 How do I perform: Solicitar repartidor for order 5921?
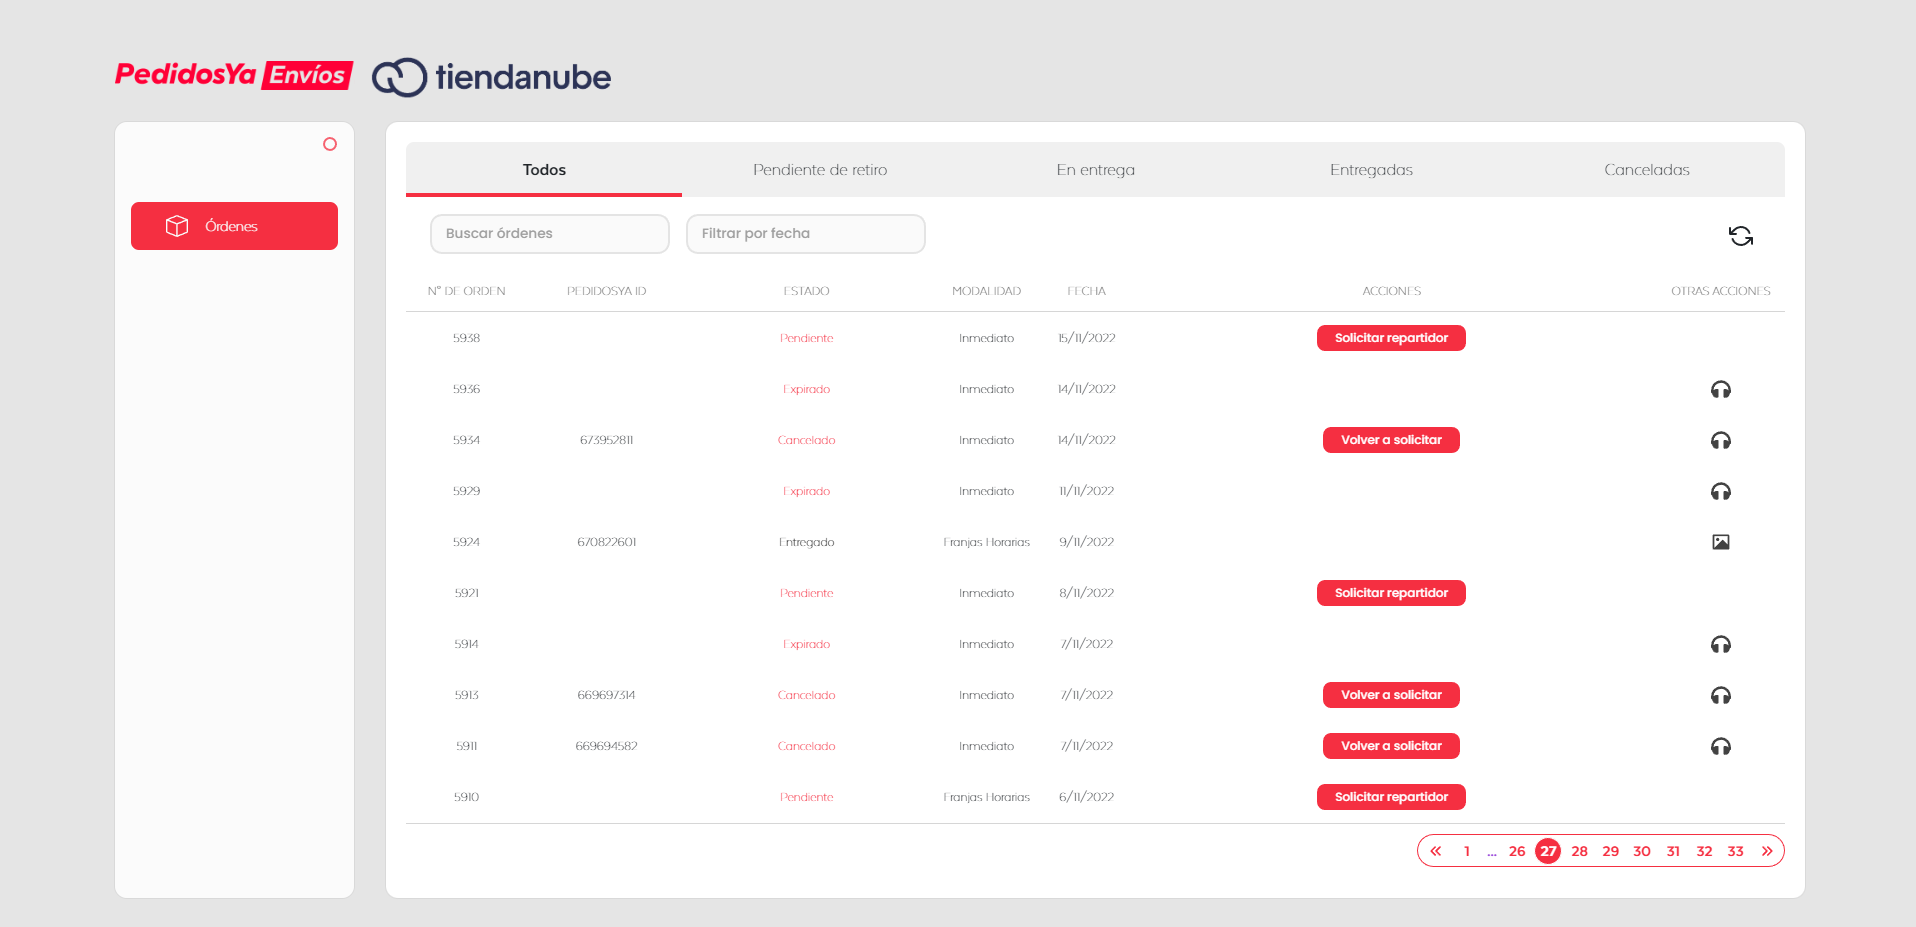point(1391,593)
